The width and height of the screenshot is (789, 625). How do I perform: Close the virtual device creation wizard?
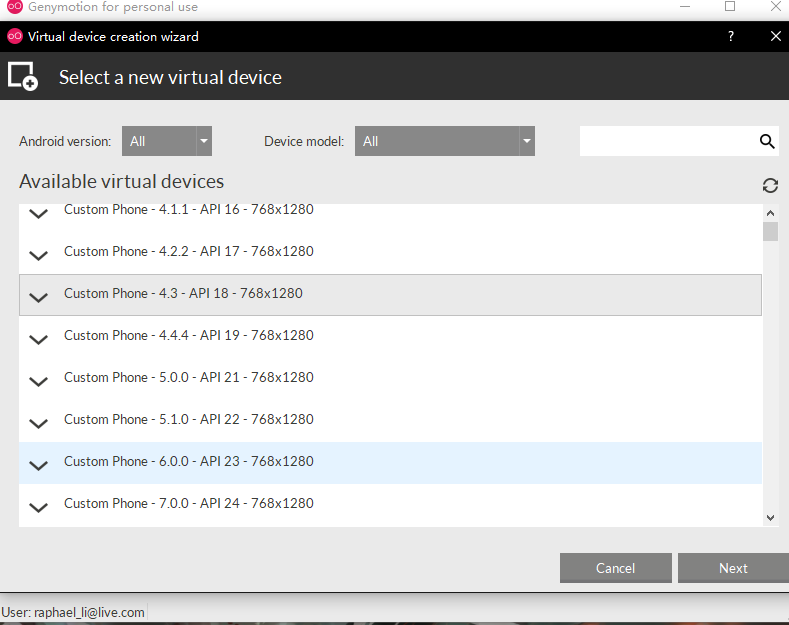click(775, 36)
